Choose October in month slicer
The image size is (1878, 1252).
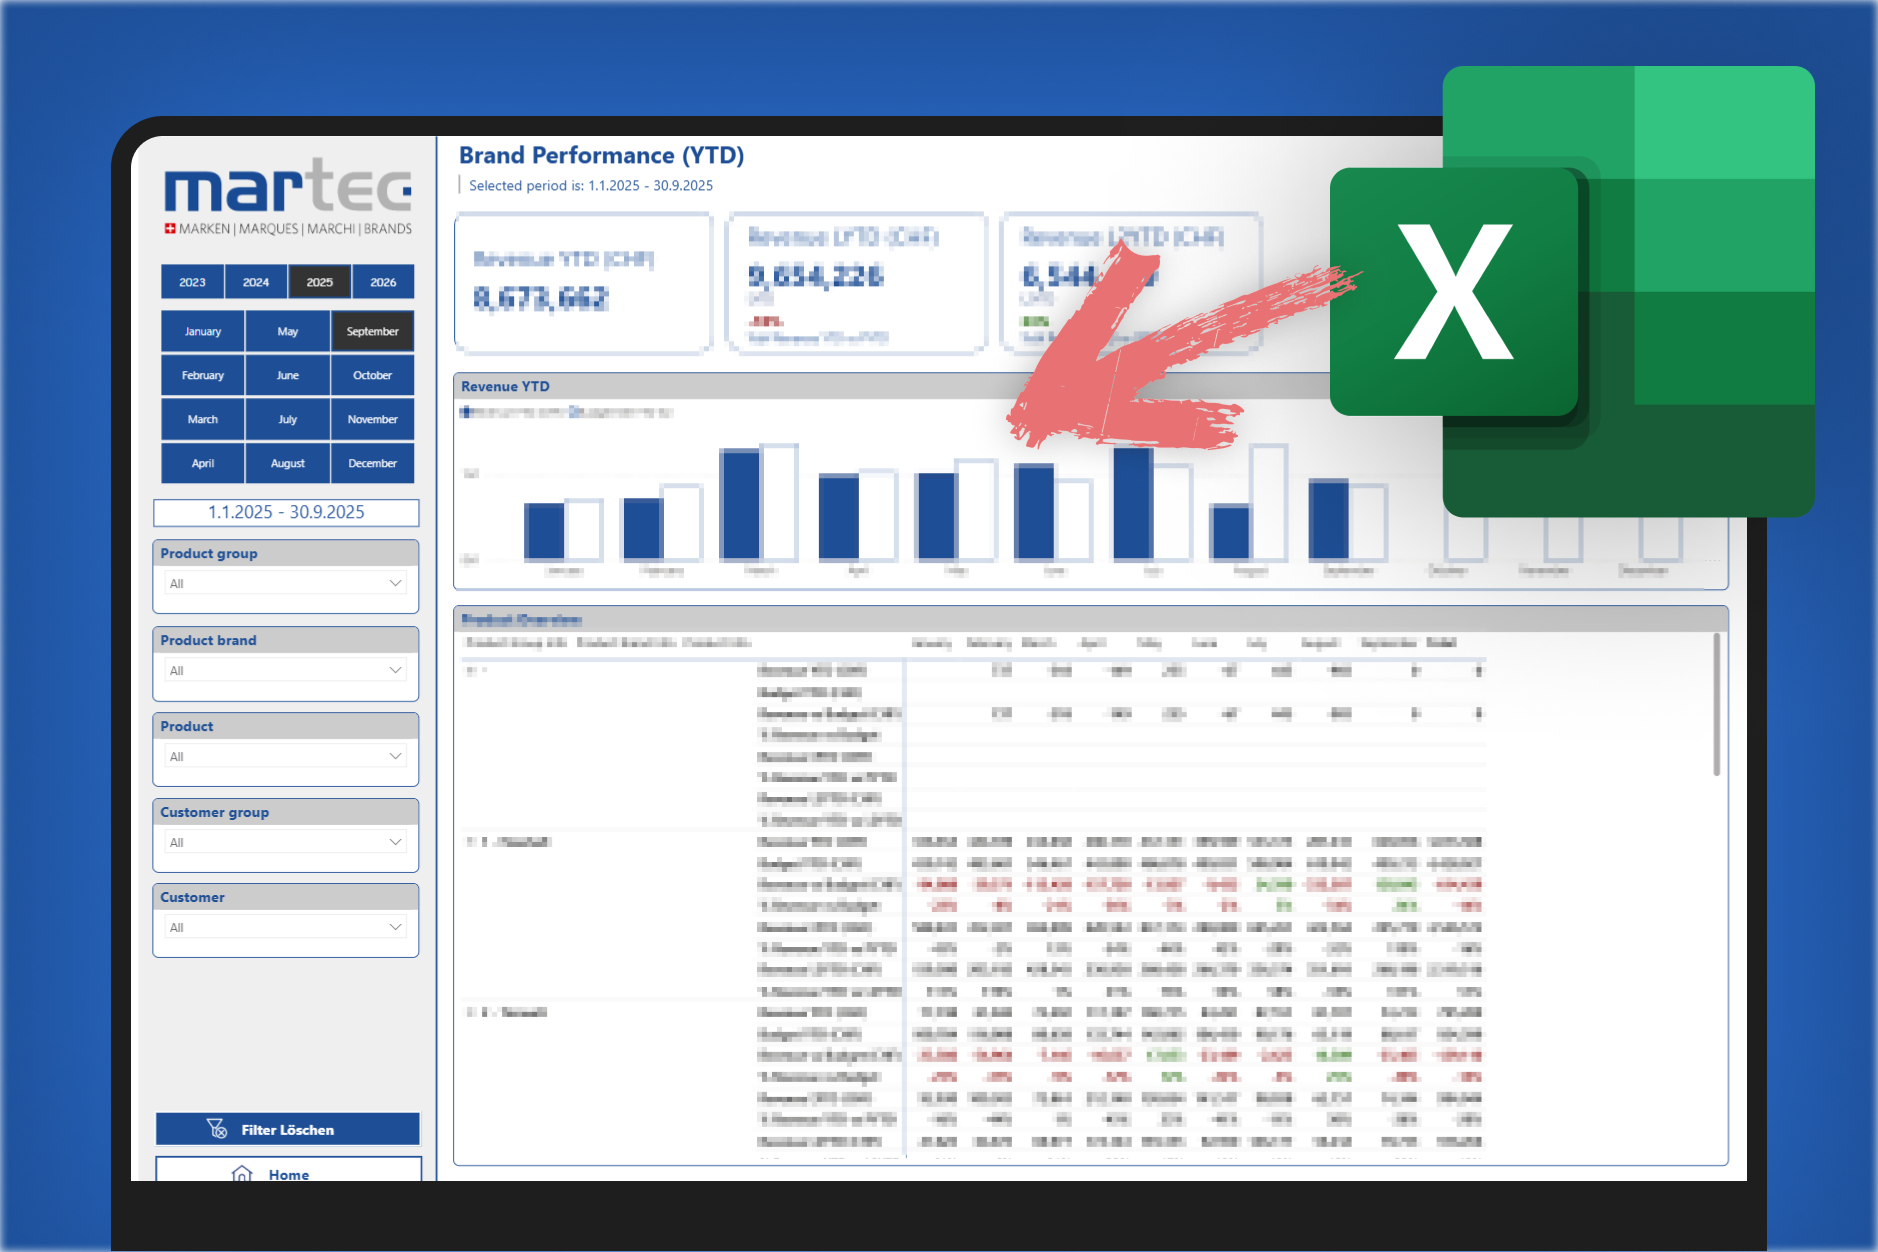coord(373,375)
